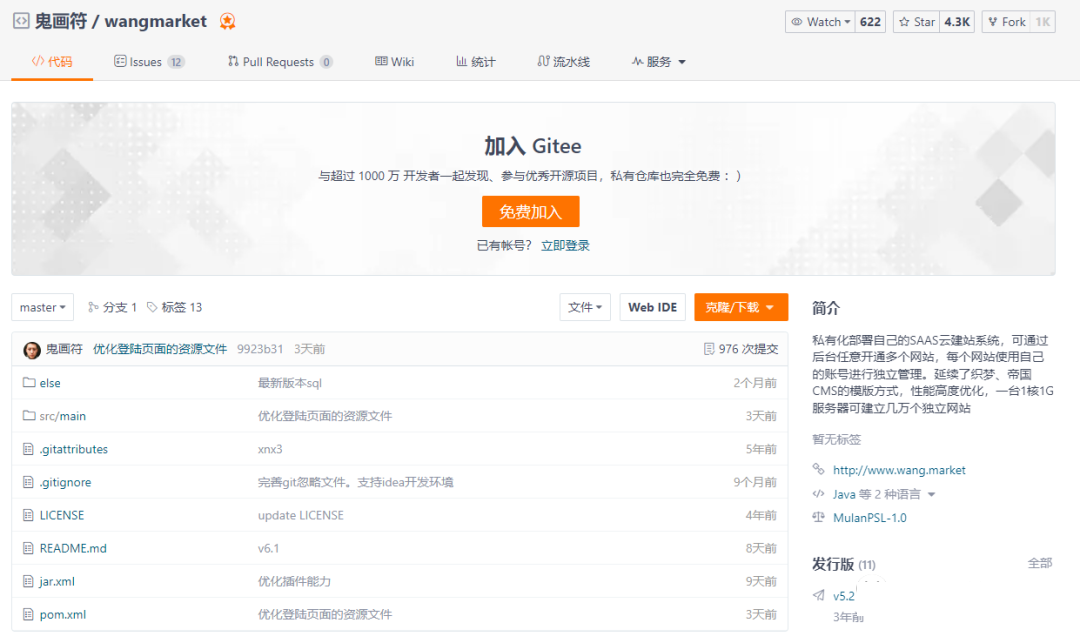Click the code brackets icon beside the repository name
This screenshot has width=1080, height=643.
click(20, 20)
